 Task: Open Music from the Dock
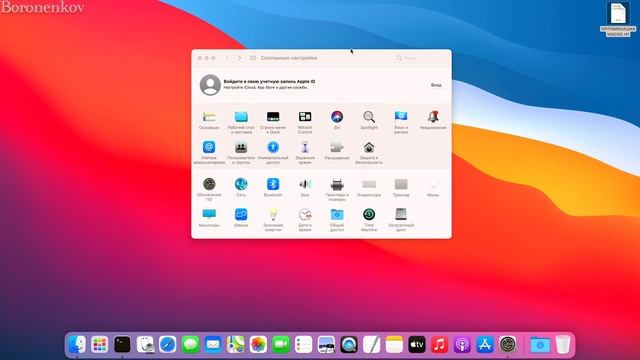[440, 345]
